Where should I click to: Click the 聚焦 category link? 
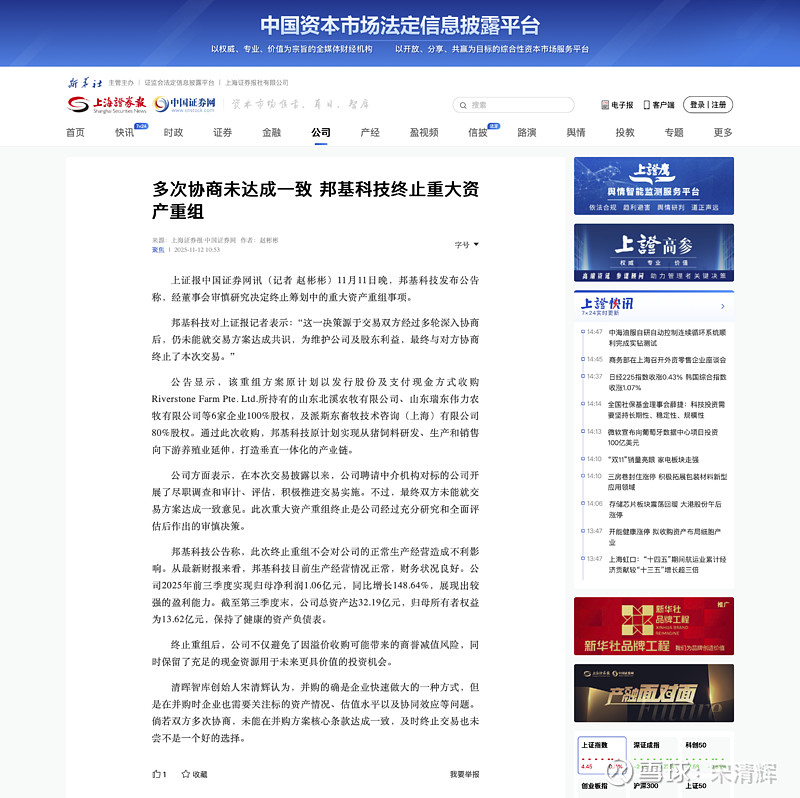click(x=158, y=250)
